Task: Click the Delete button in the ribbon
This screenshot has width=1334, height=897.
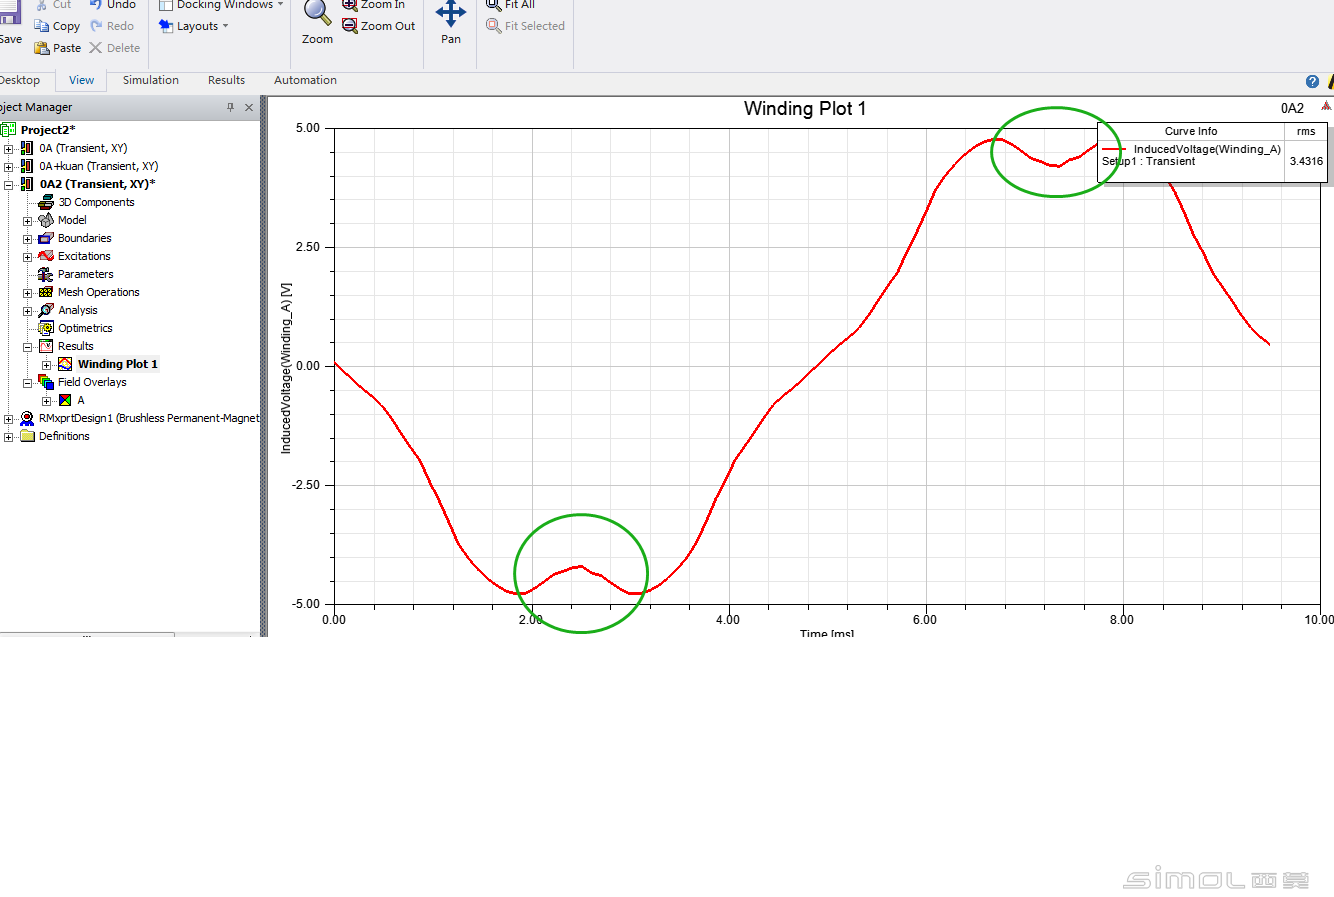Action: [x=114, y=48]
